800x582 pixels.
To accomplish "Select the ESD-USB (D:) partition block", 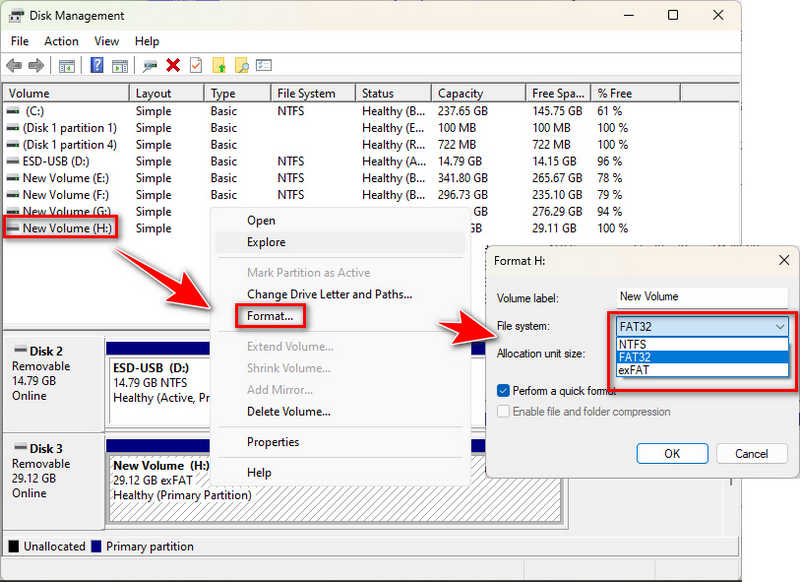I will tap(159, 390).
